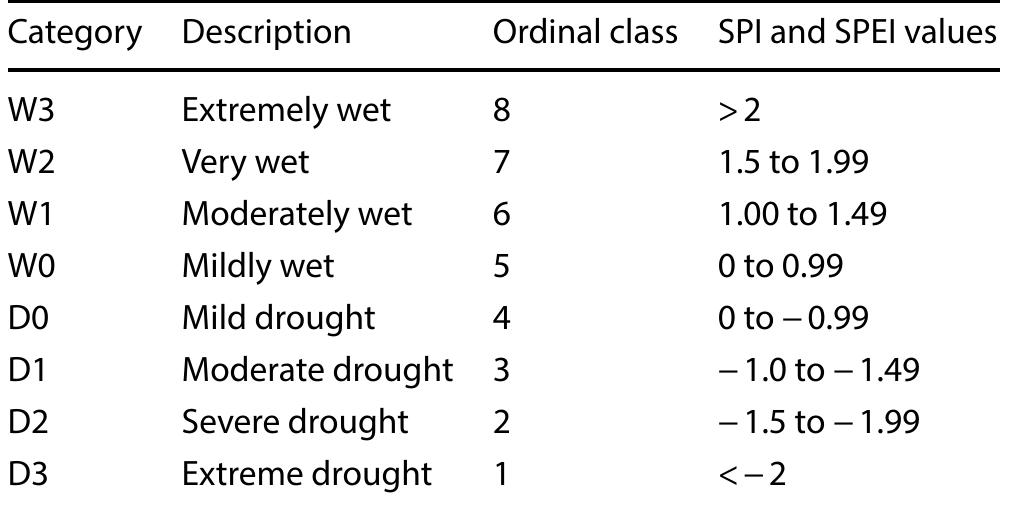Select the Moderately wet description

click(297, 213)
